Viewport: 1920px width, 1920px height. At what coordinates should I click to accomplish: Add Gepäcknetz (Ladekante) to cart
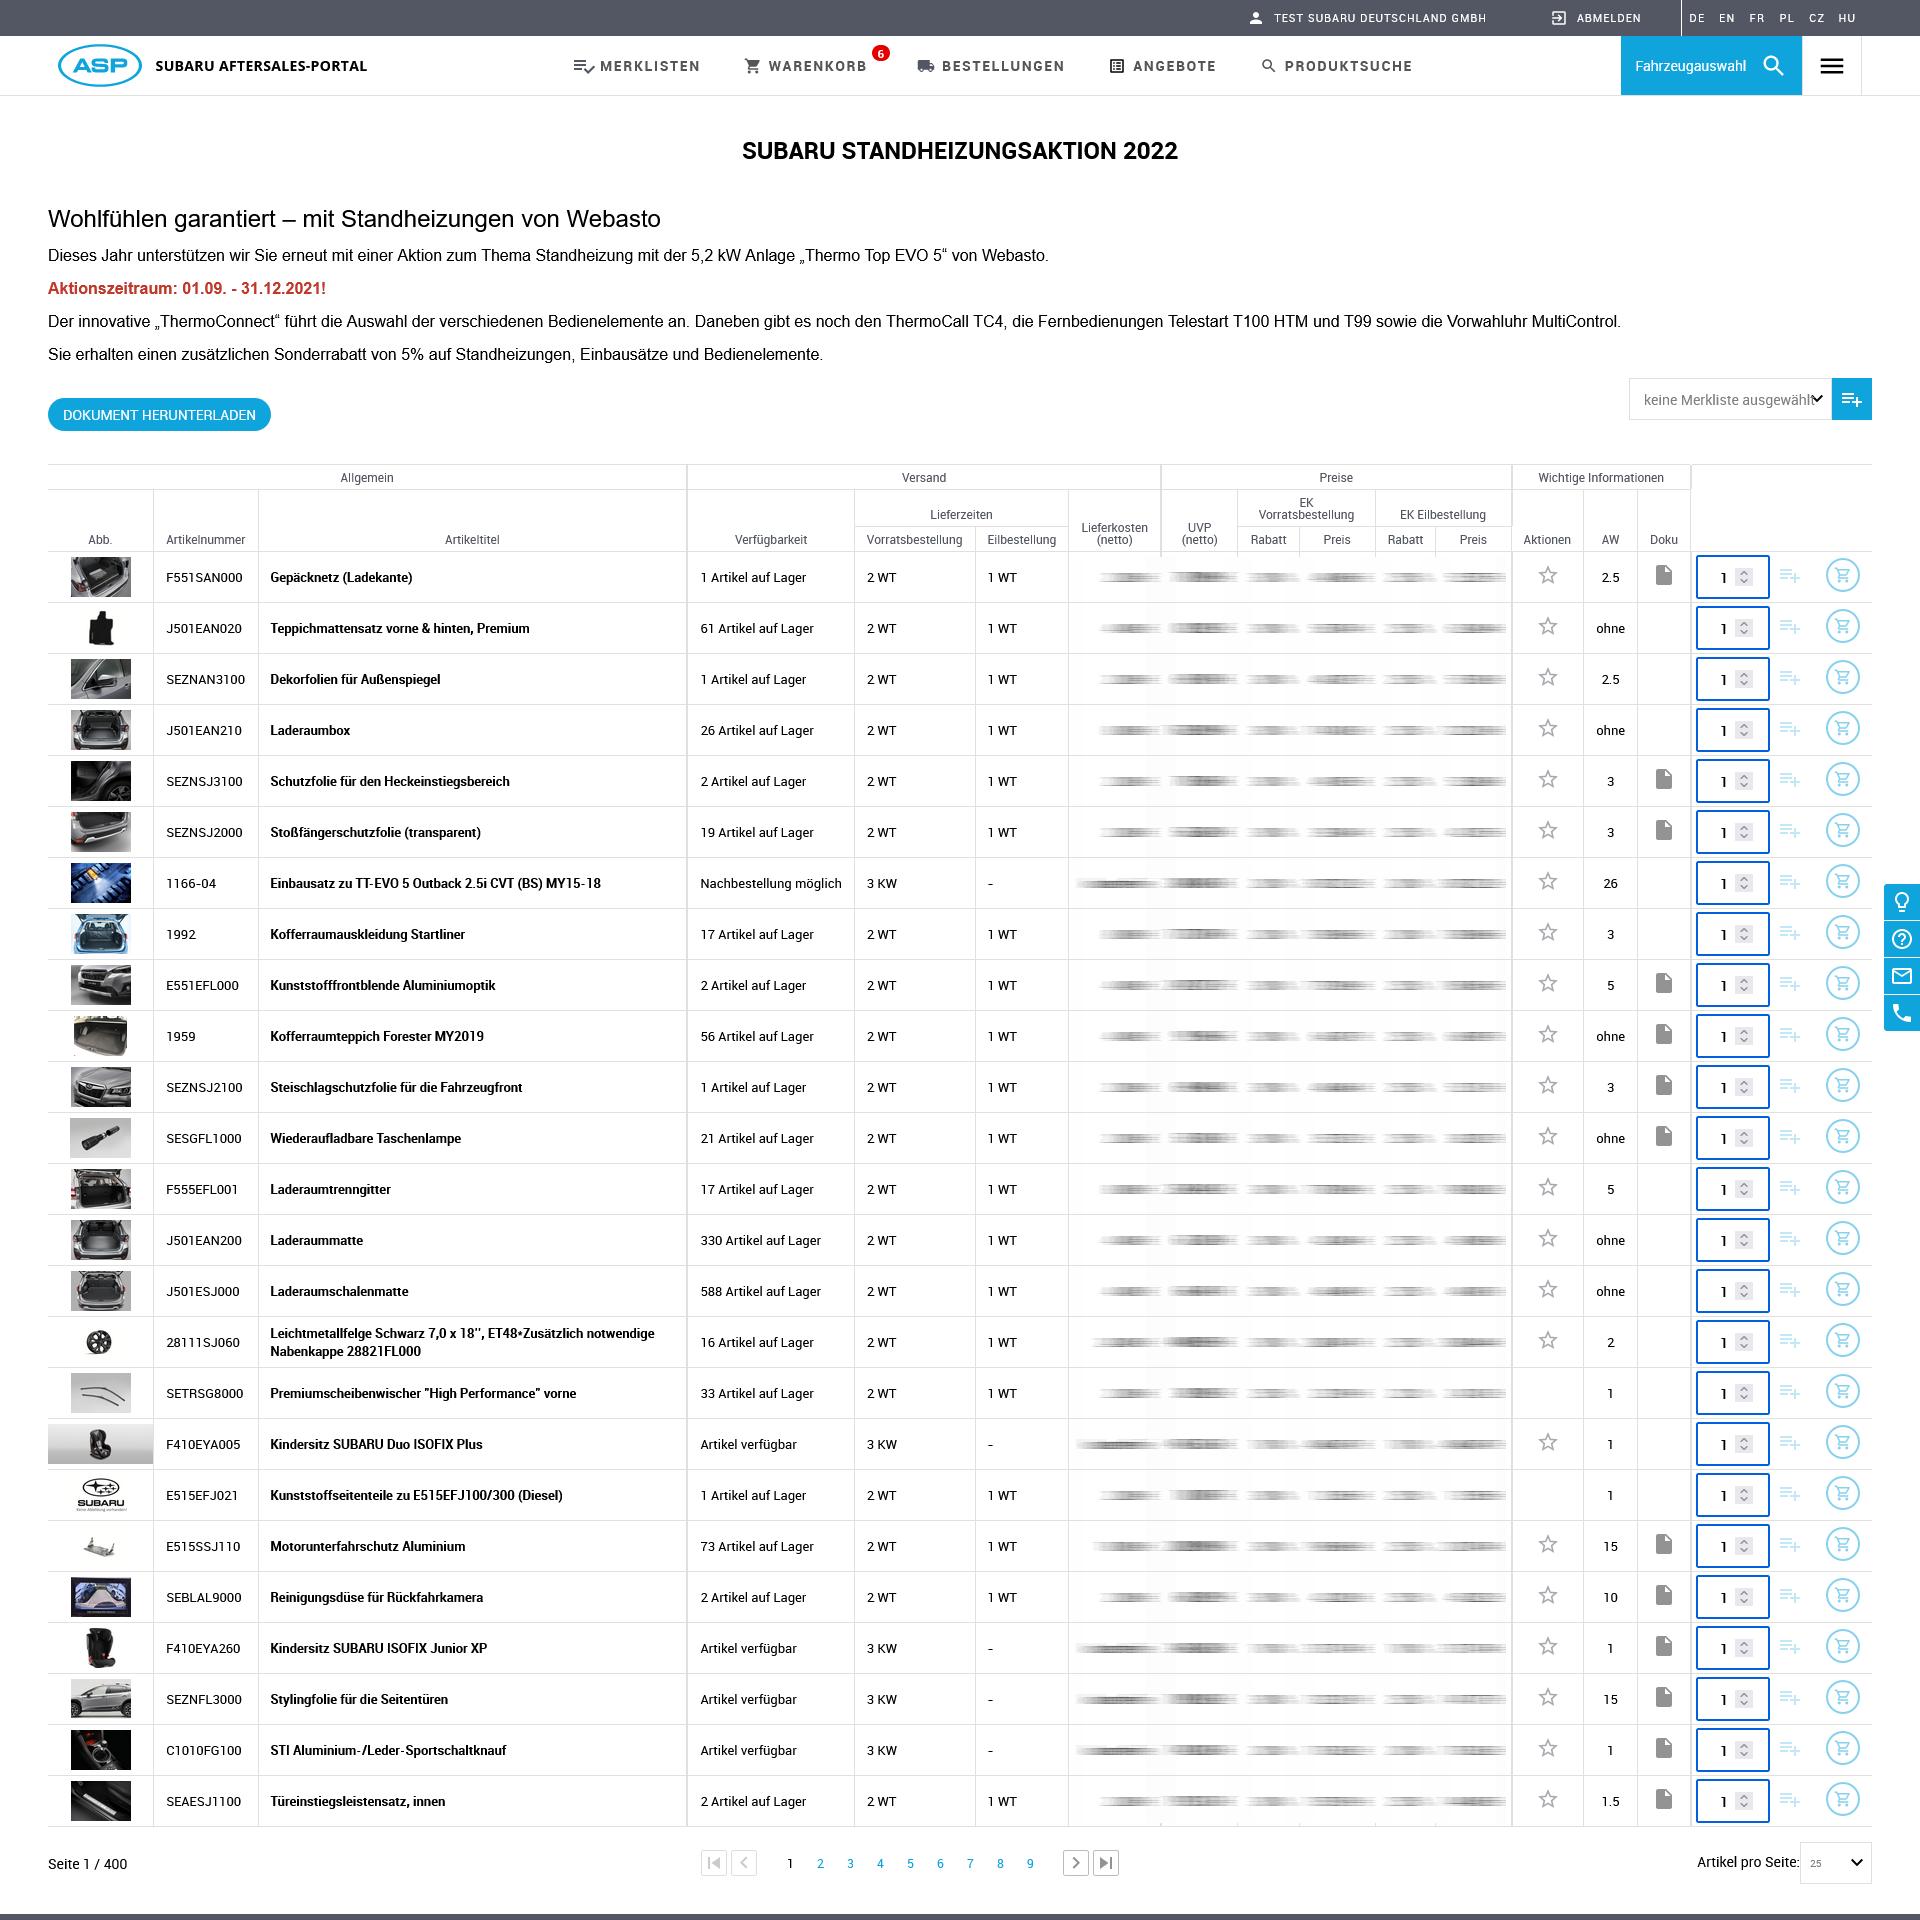point(1842,576)
